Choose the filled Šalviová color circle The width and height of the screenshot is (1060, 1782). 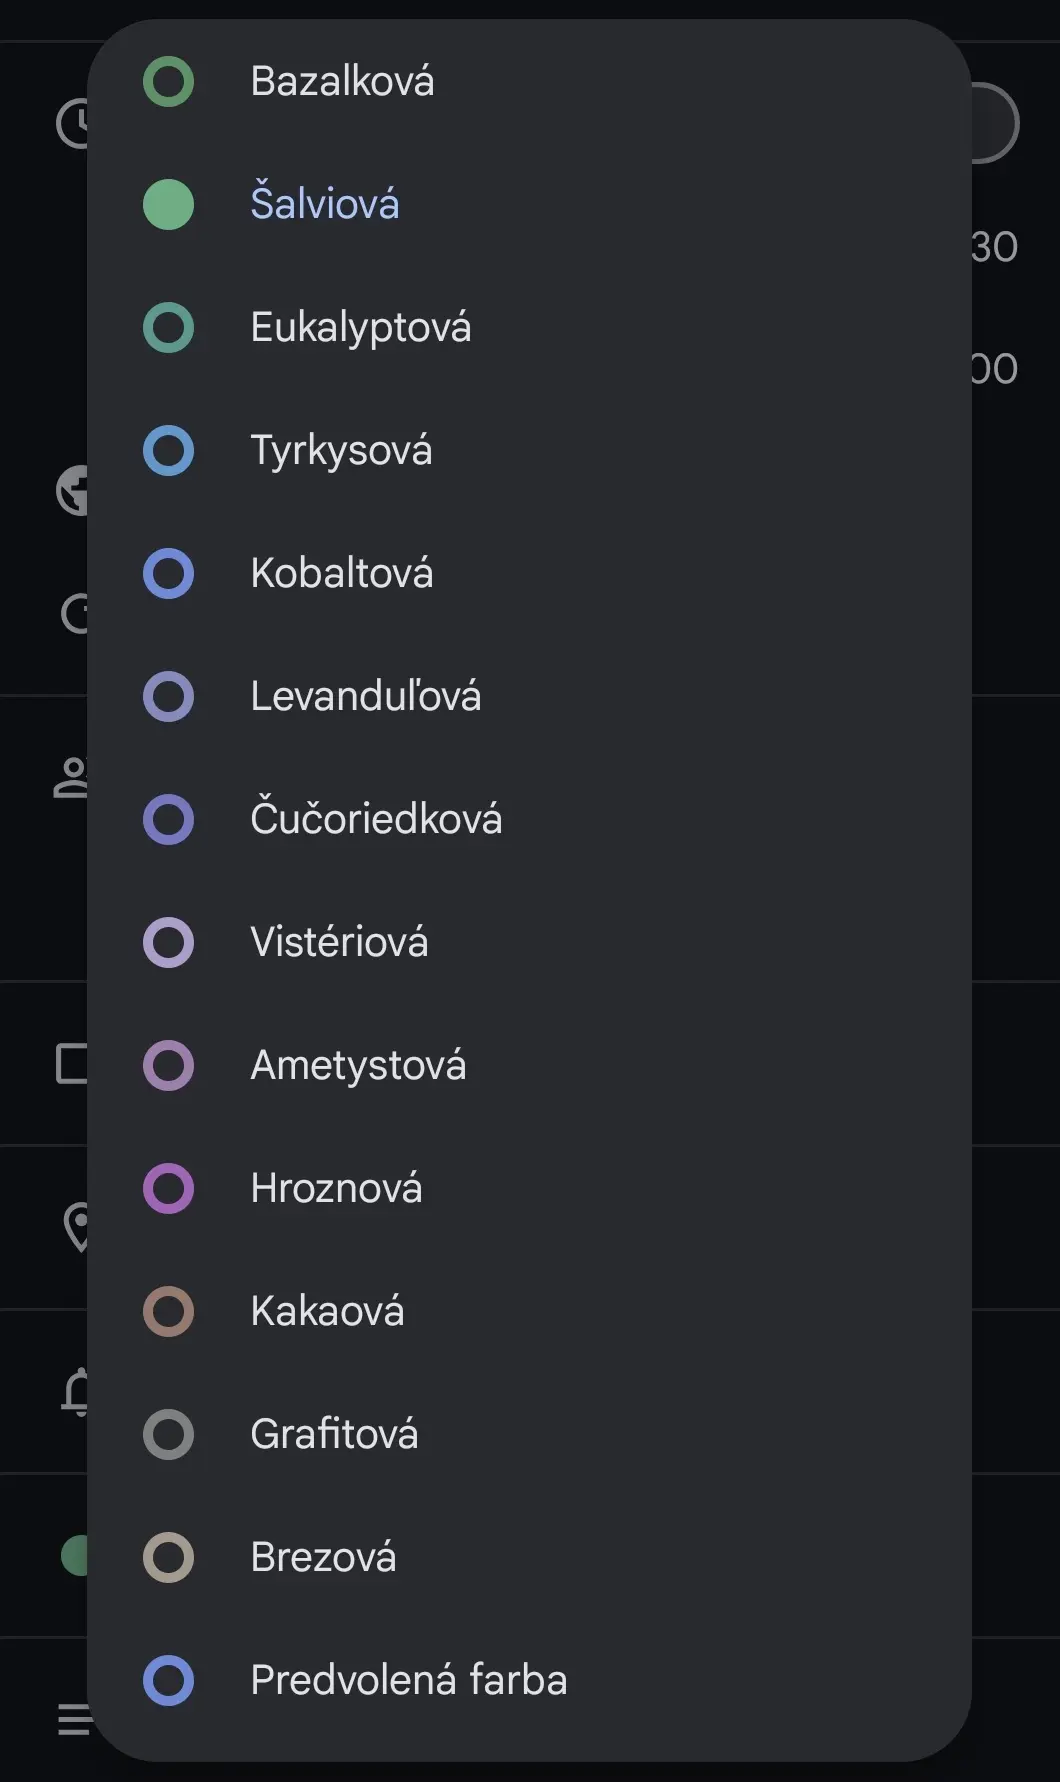point(168,204)
